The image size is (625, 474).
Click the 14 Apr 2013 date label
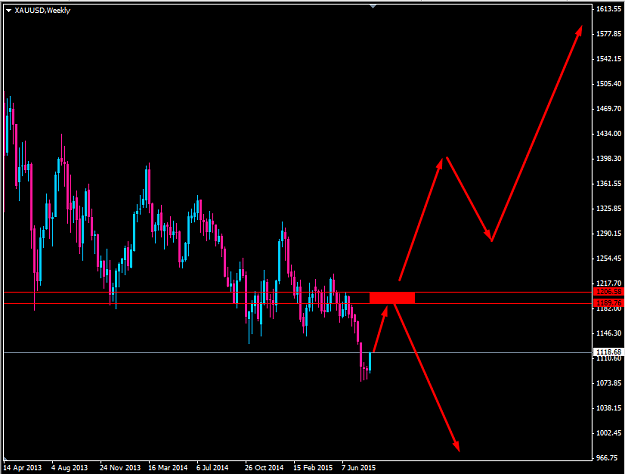coord(23,468)
